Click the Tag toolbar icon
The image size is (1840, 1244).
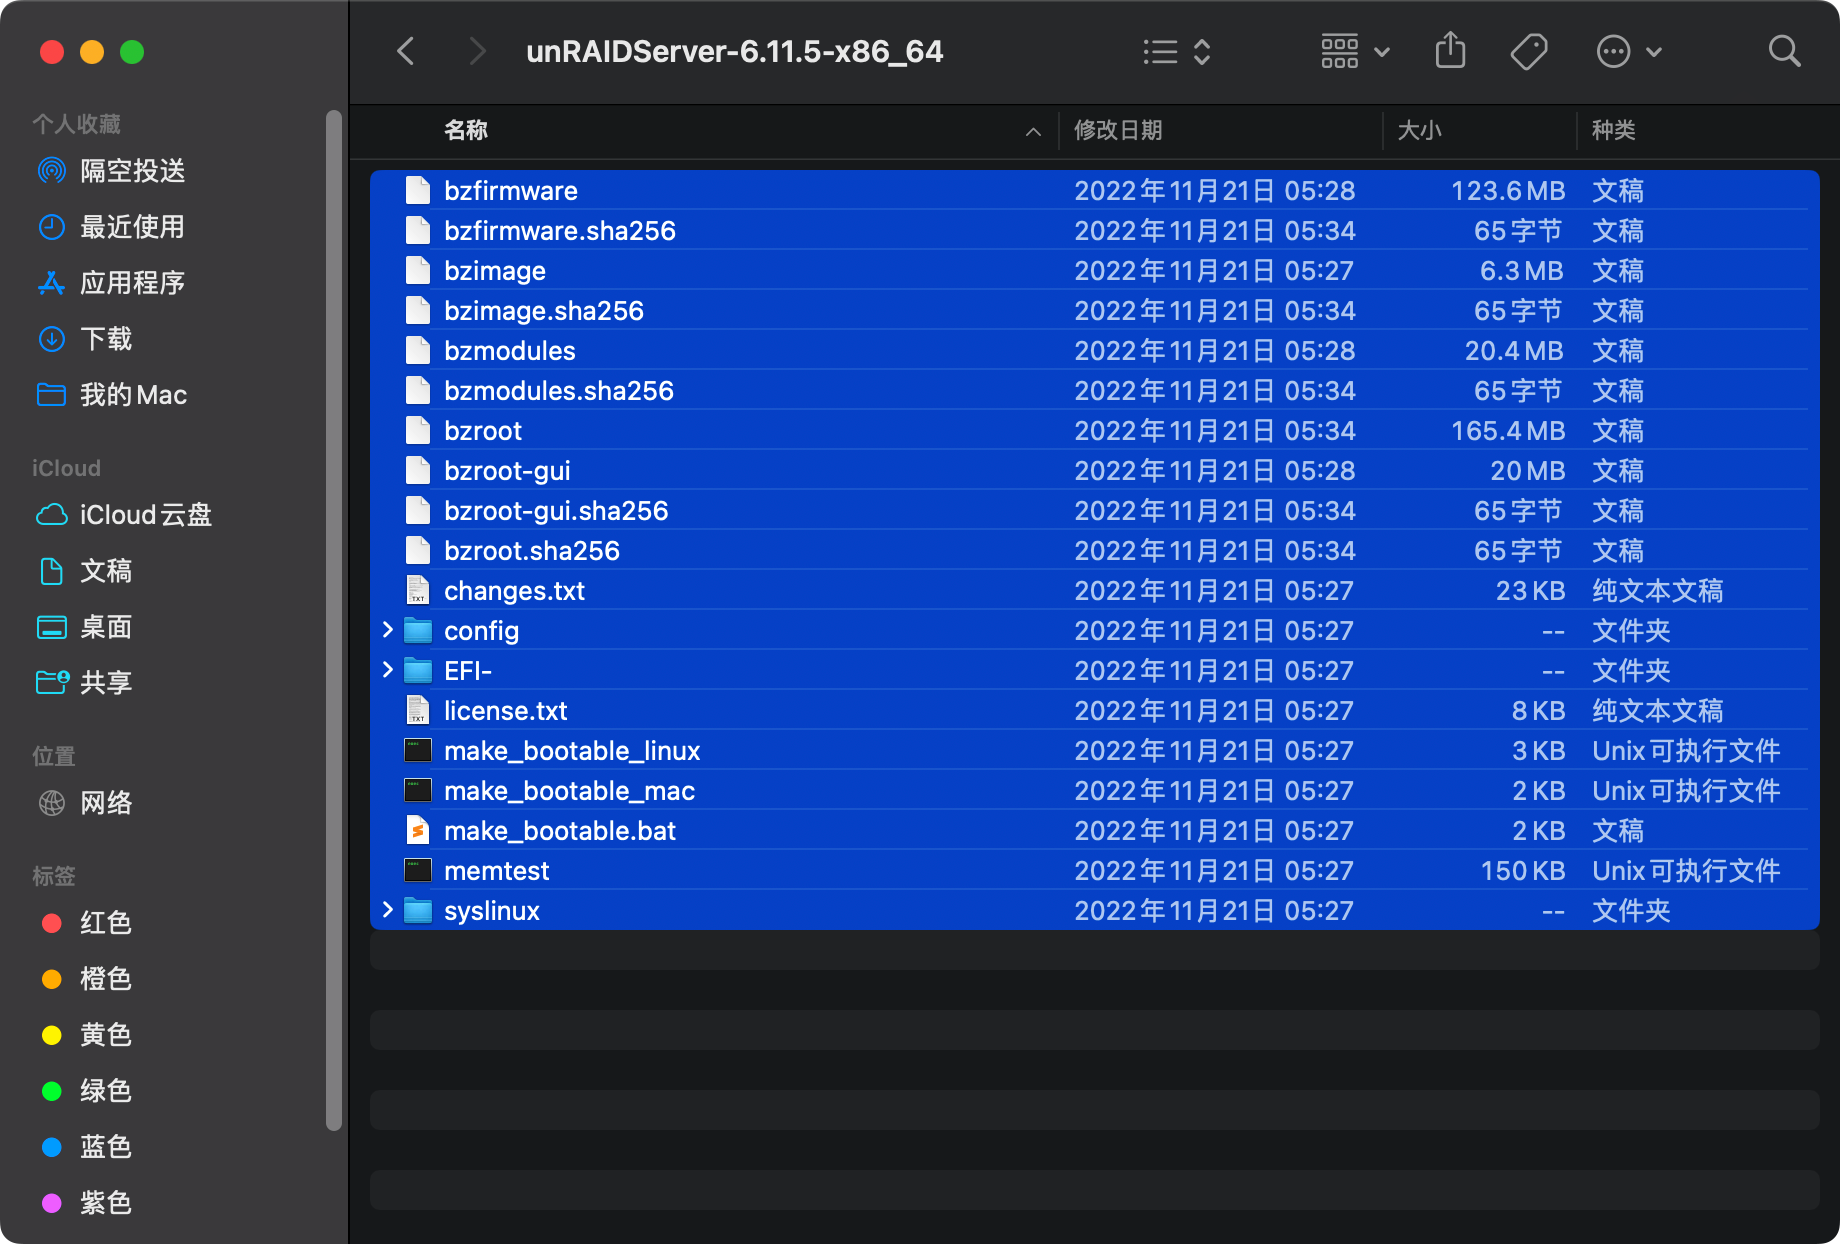[1529, 51]
